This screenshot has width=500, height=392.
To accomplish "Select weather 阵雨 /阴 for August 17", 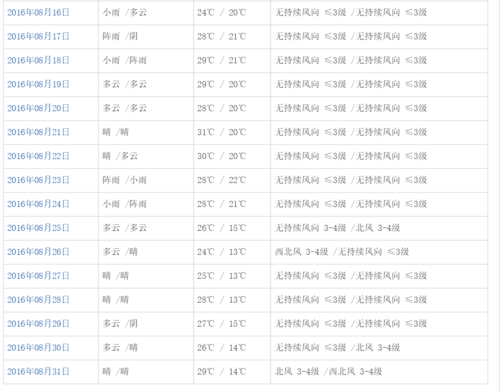I will pyautogui.click(x=120, y=36).
